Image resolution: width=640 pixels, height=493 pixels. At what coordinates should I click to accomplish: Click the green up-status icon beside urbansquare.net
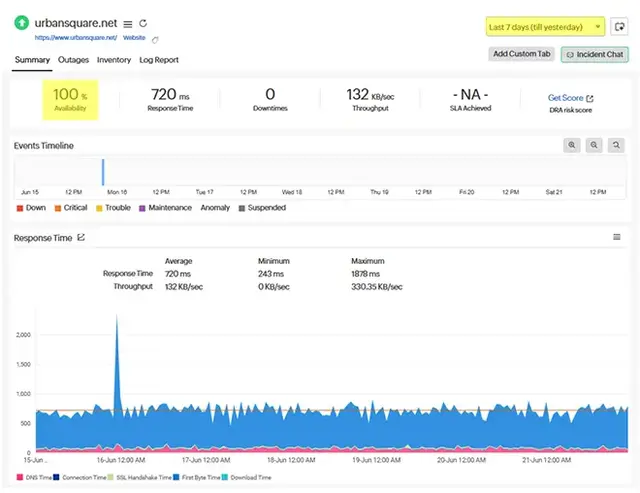coord(22,23)
